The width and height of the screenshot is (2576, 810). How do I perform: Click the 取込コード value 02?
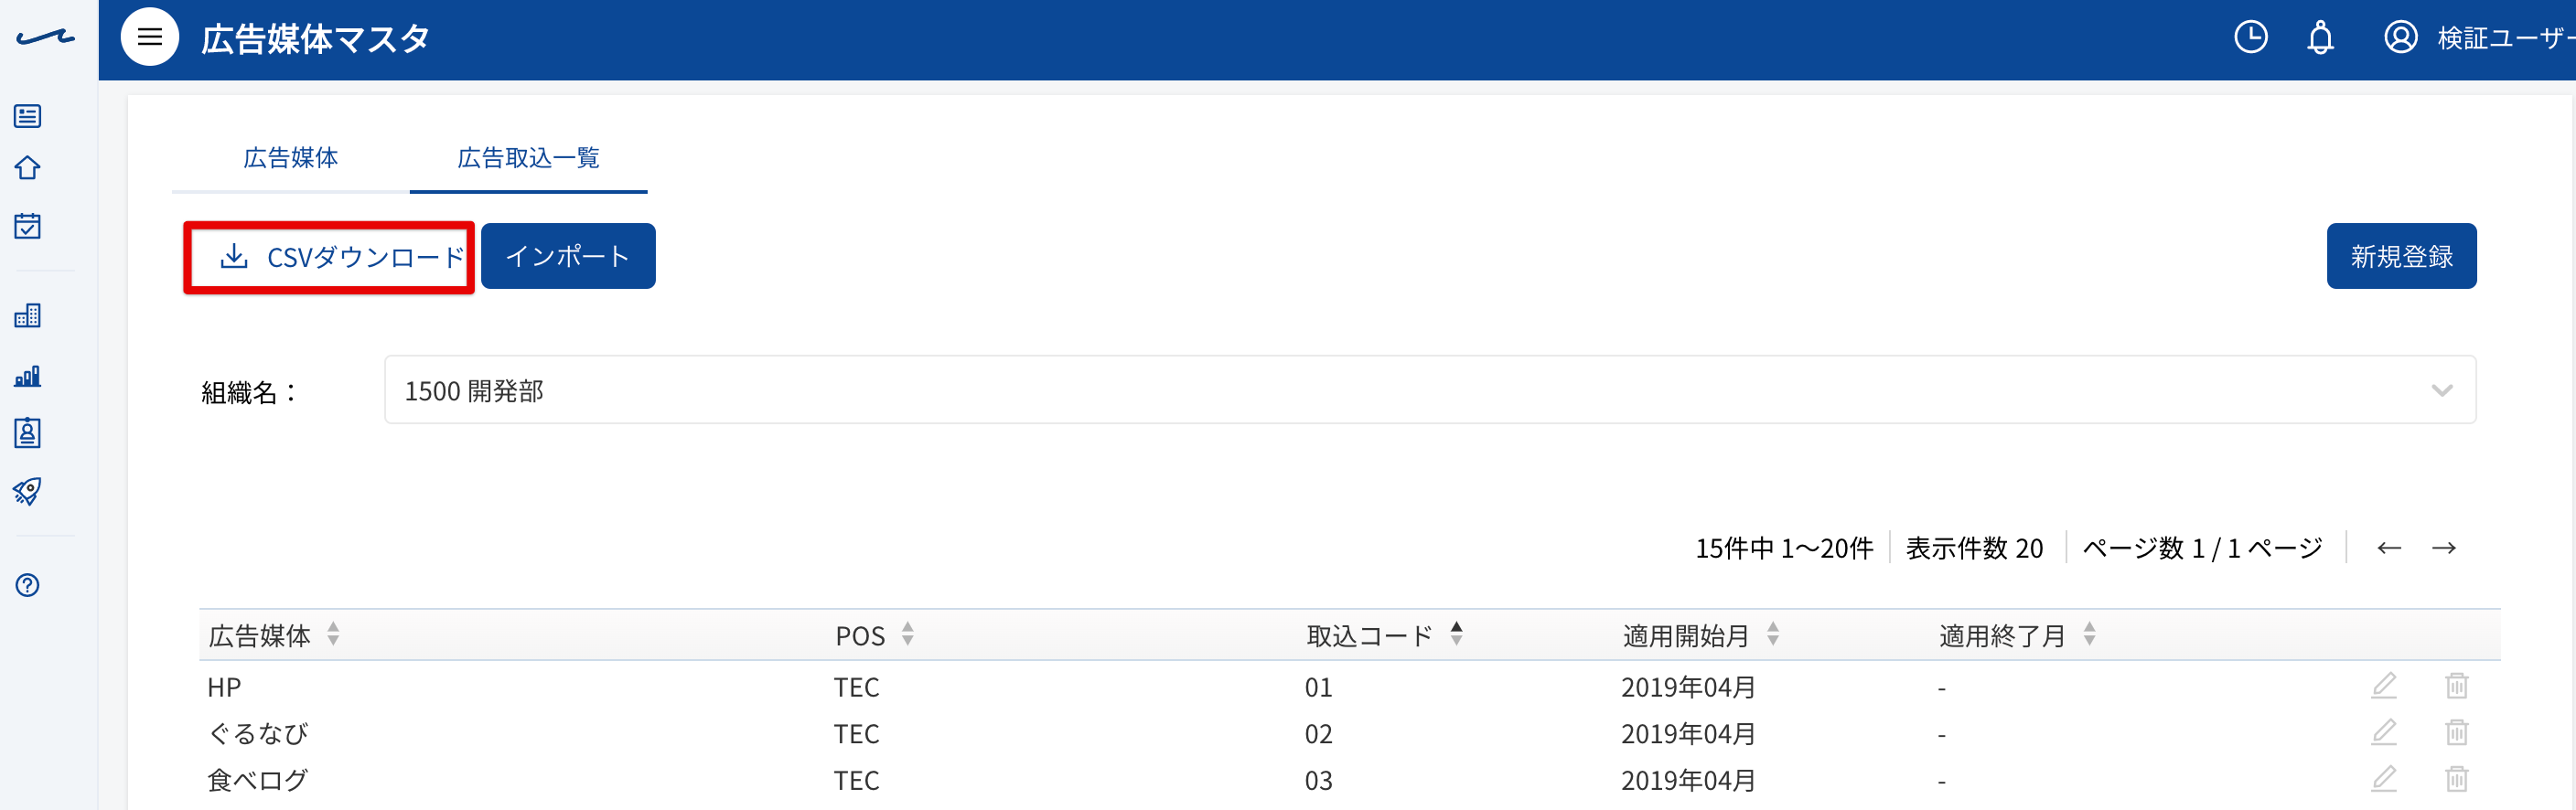1318,734
